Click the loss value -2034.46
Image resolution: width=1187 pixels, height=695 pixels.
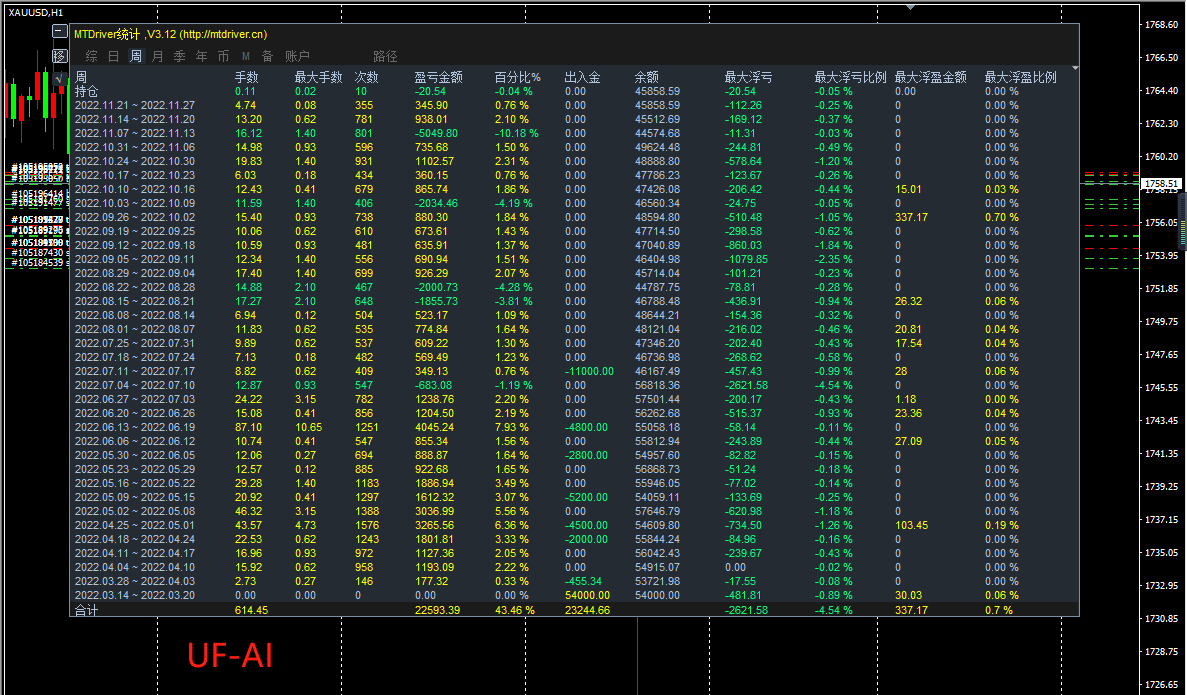coord(436,203)
